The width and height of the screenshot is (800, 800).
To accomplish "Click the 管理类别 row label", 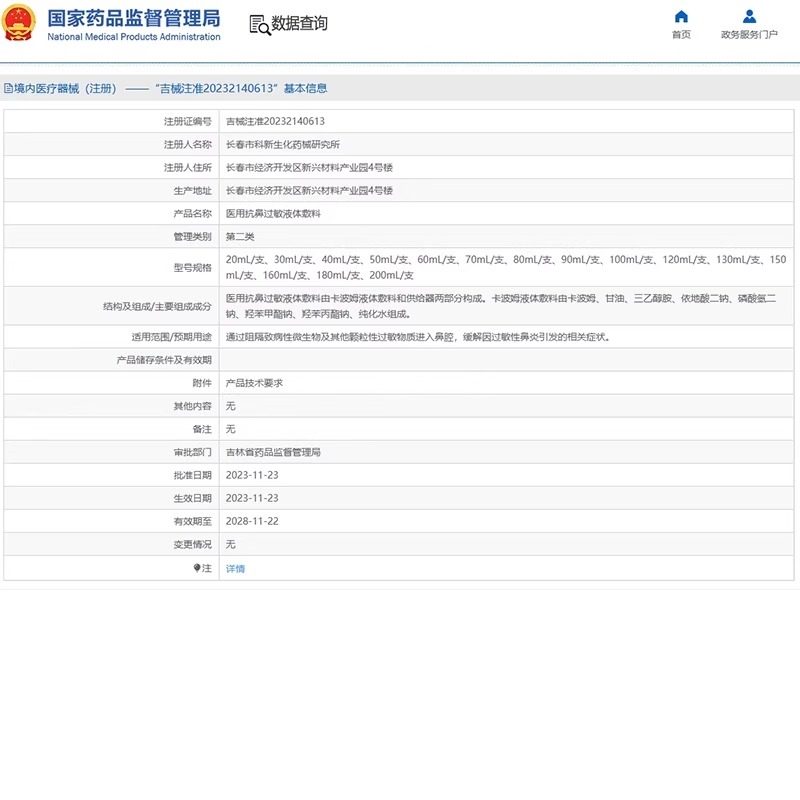I will 192,237.
